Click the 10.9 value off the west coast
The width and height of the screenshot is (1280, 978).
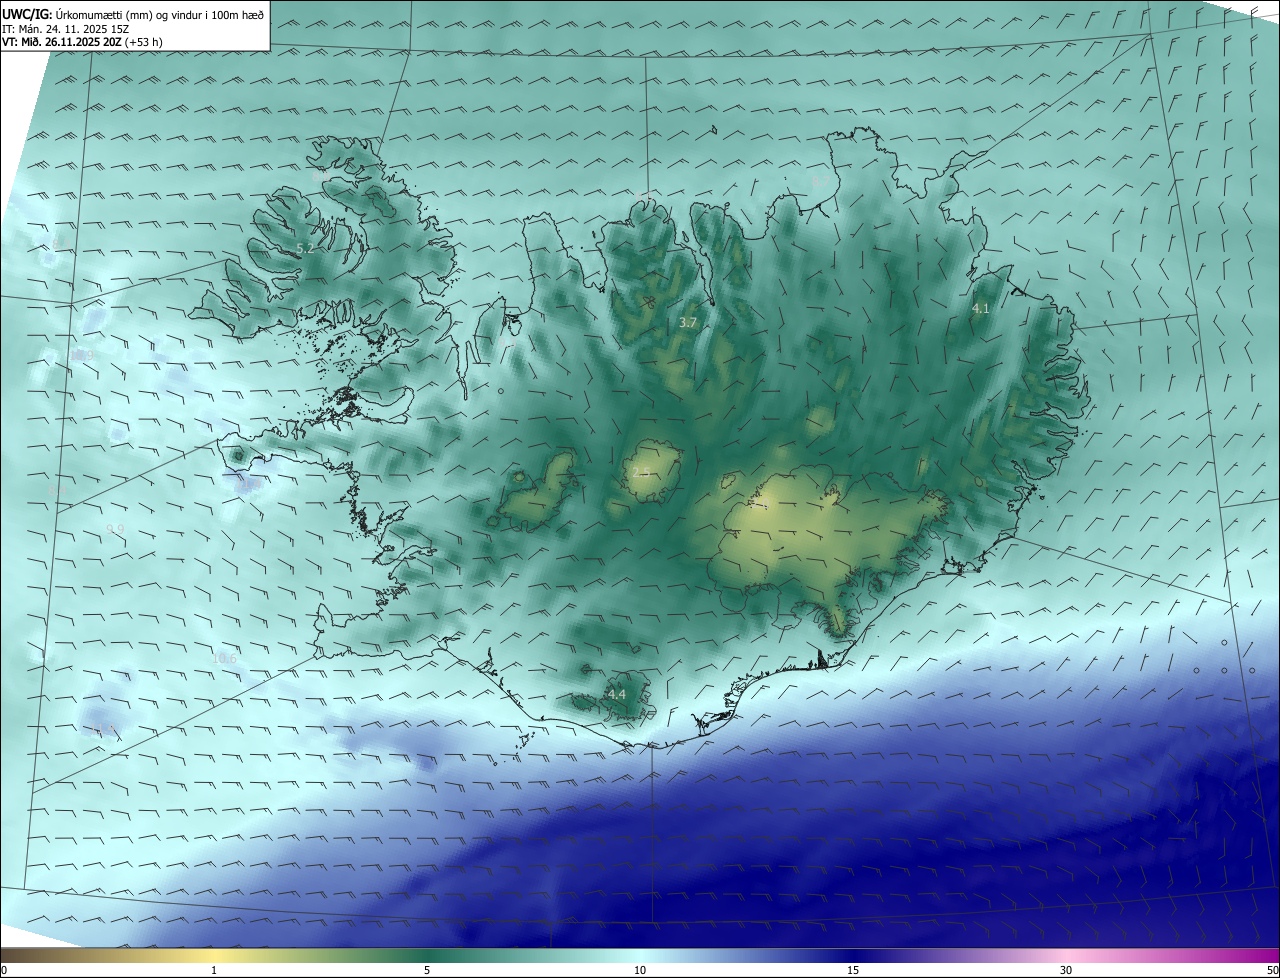coord(83,355)
